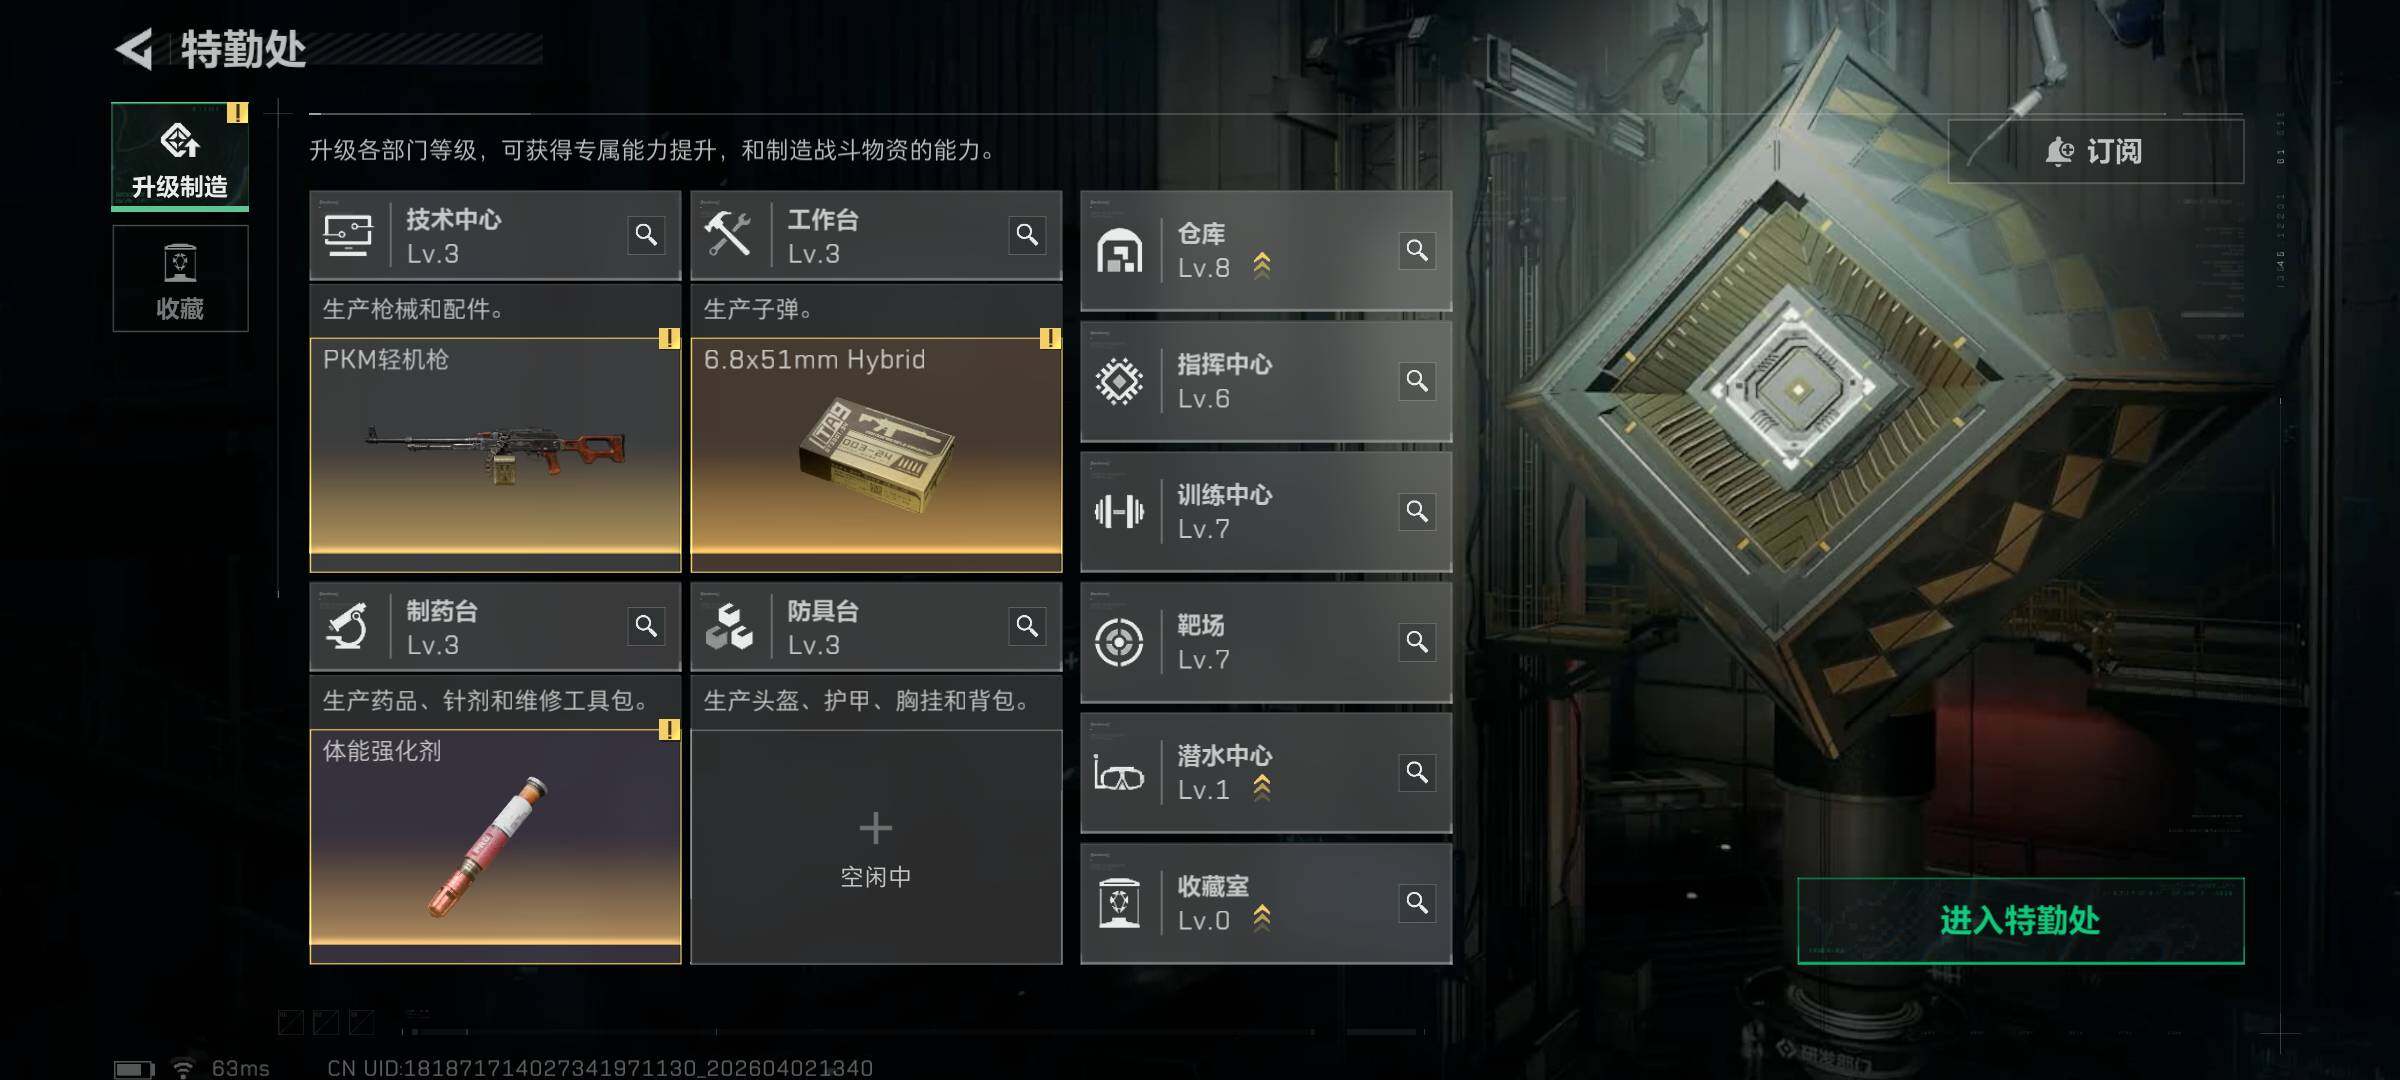
Task: Switch to the 收藏 sidebar tab
Action: 180,278
